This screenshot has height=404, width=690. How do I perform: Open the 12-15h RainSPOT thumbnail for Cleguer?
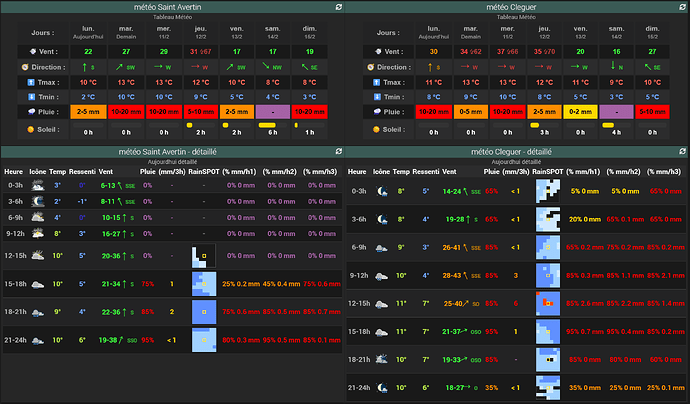(548, 303)
